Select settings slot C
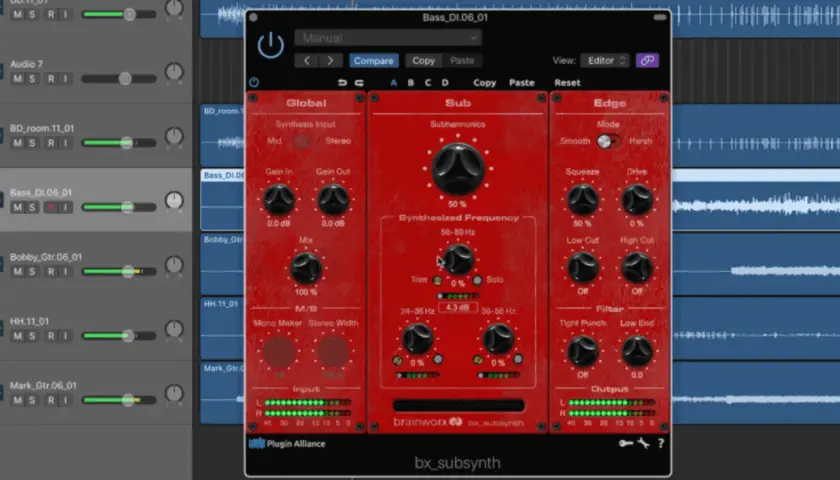 point(428,82)
